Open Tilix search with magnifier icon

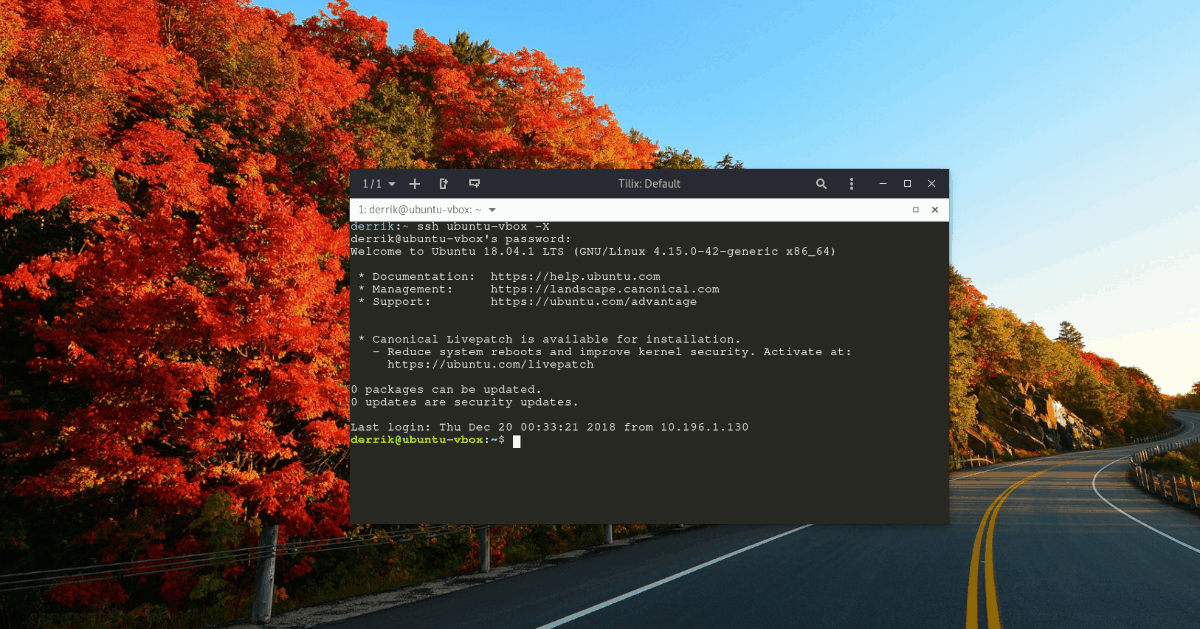pyautogui.click(x=821, y=184)
